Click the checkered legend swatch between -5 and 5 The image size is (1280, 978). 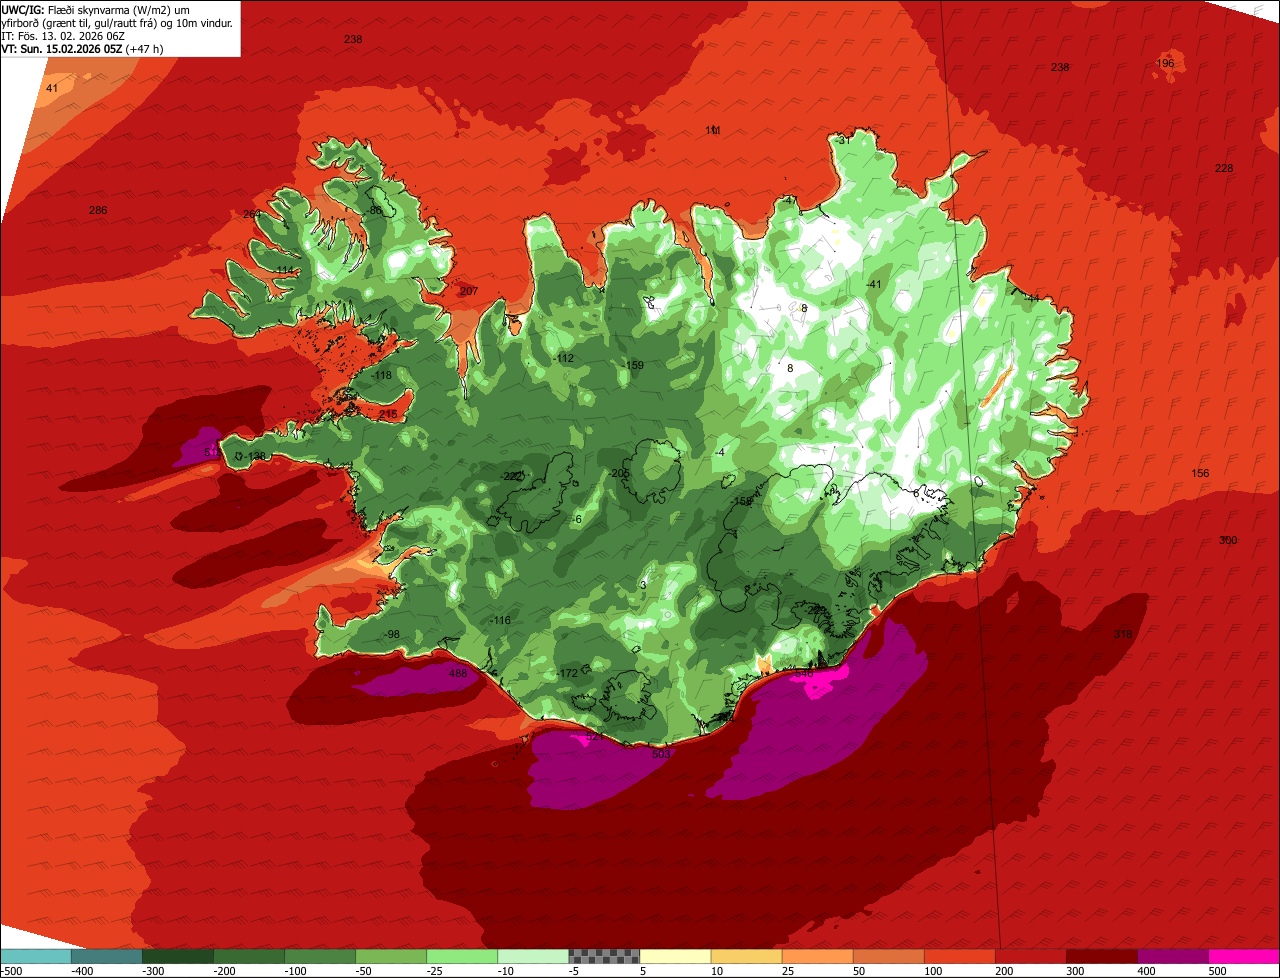604,956
